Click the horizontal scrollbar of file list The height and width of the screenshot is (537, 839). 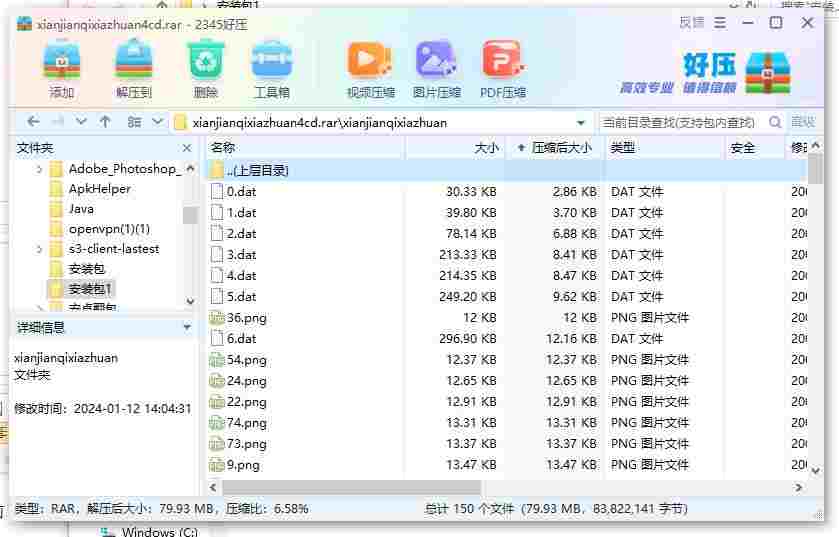point(352,487)
